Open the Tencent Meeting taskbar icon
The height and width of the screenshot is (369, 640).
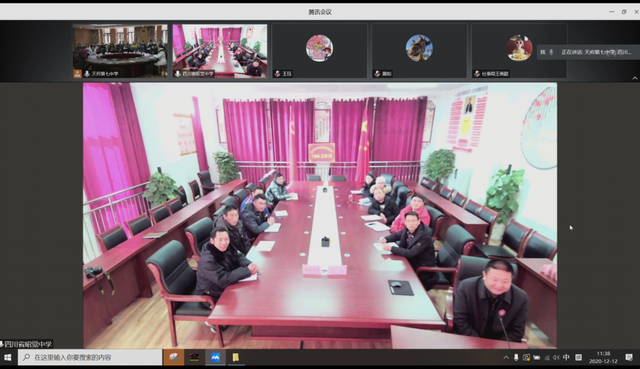215,358
